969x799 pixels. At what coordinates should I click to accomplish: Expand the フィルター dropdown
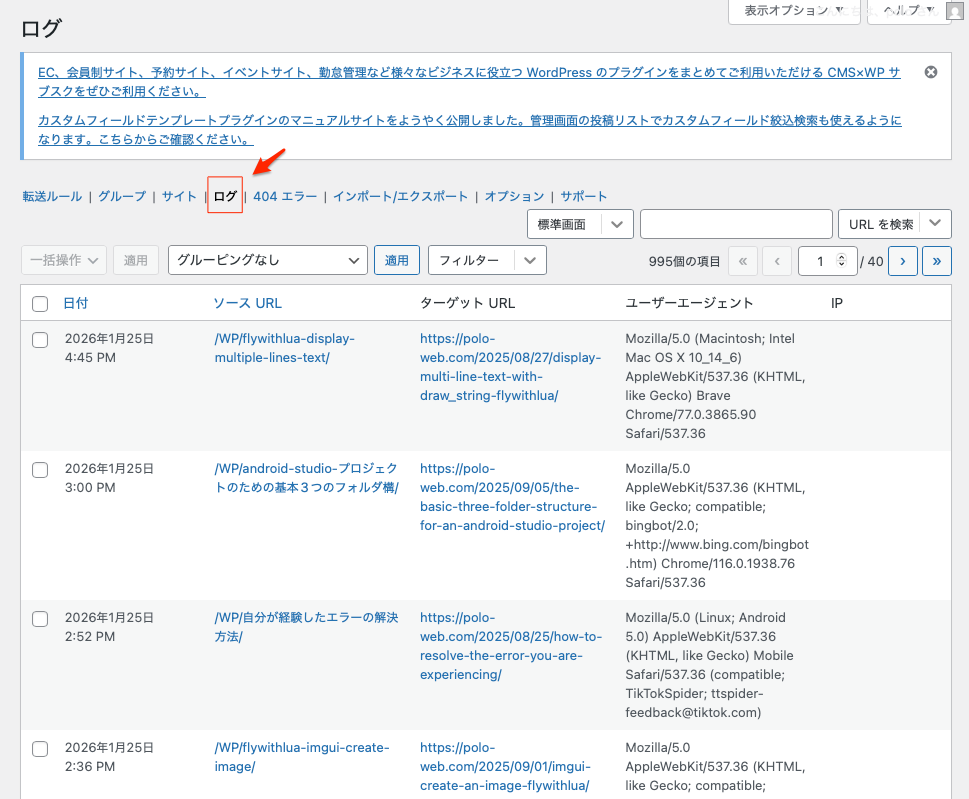pos(486,260)
